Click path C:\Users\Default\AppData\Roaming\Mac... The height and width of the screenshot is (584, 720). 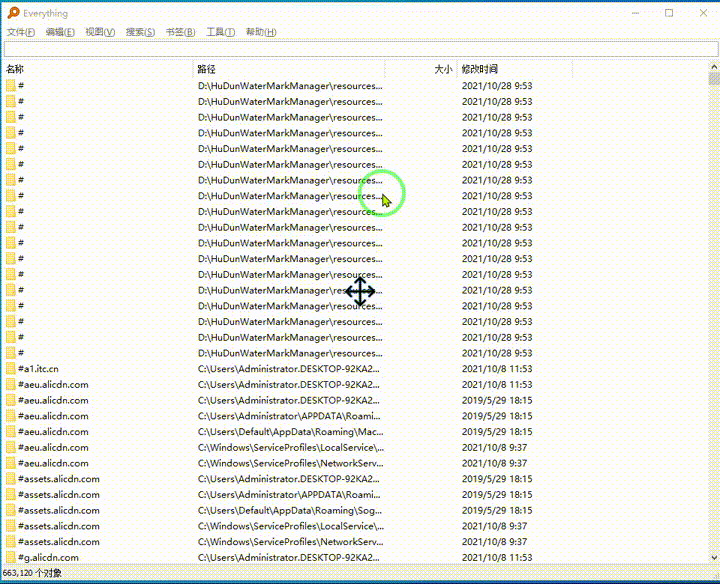291,432
